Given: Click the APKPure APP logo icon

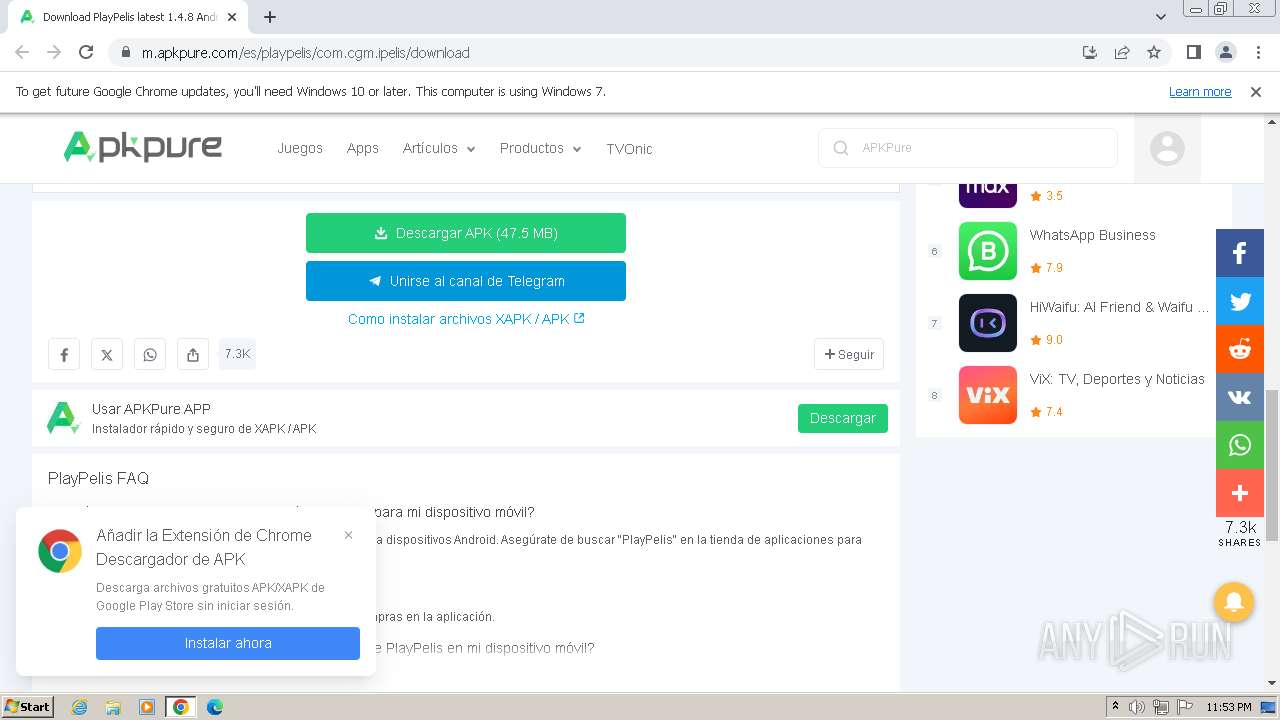Looking at the screenshot, I should [63, 418].
